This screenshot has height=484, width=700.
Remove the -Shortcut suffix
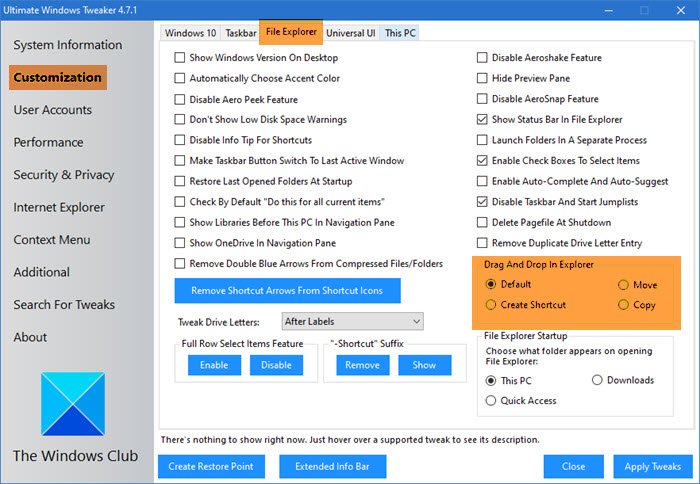coord(362,365)
